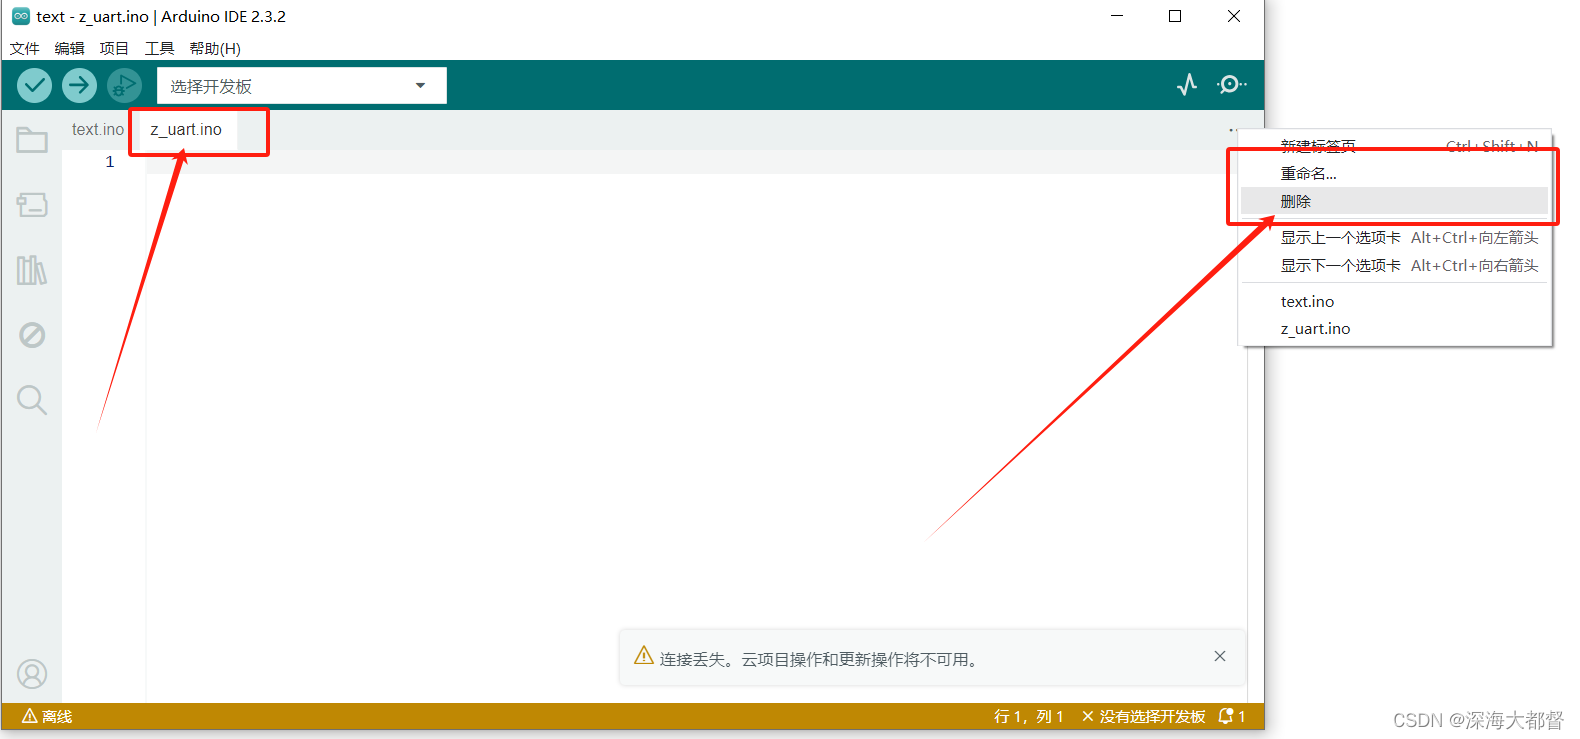Open the board selection dropdown

point(301,86)
